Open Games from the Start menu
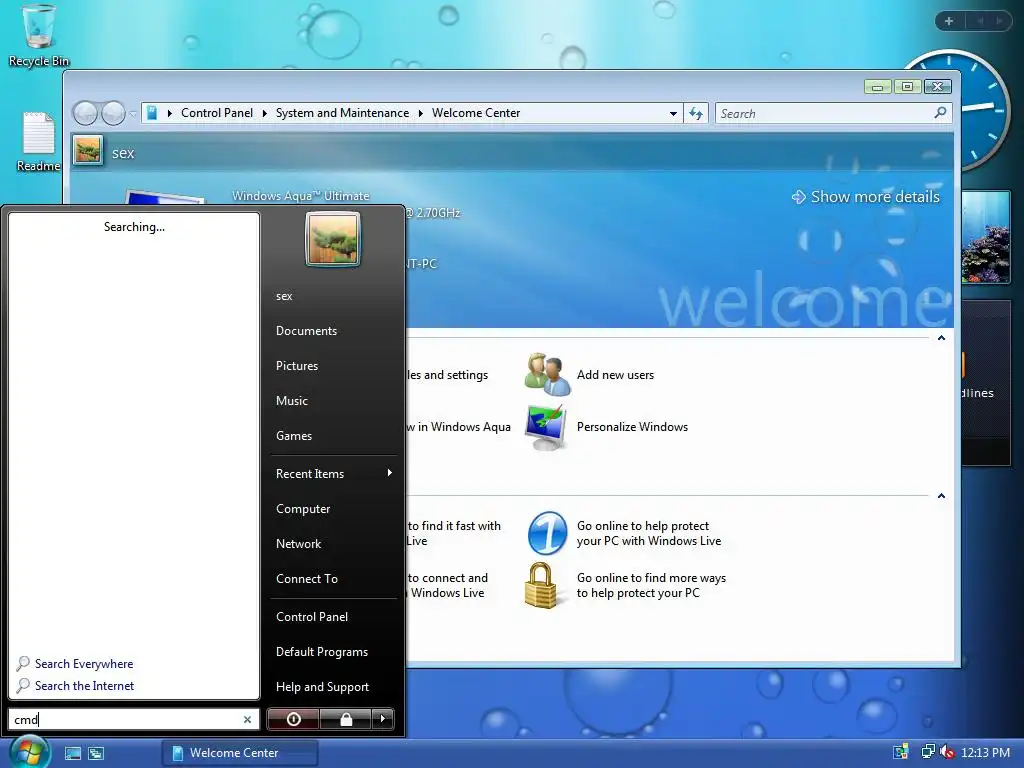This screenshot has width=1024, height=768. click(293, 436)
